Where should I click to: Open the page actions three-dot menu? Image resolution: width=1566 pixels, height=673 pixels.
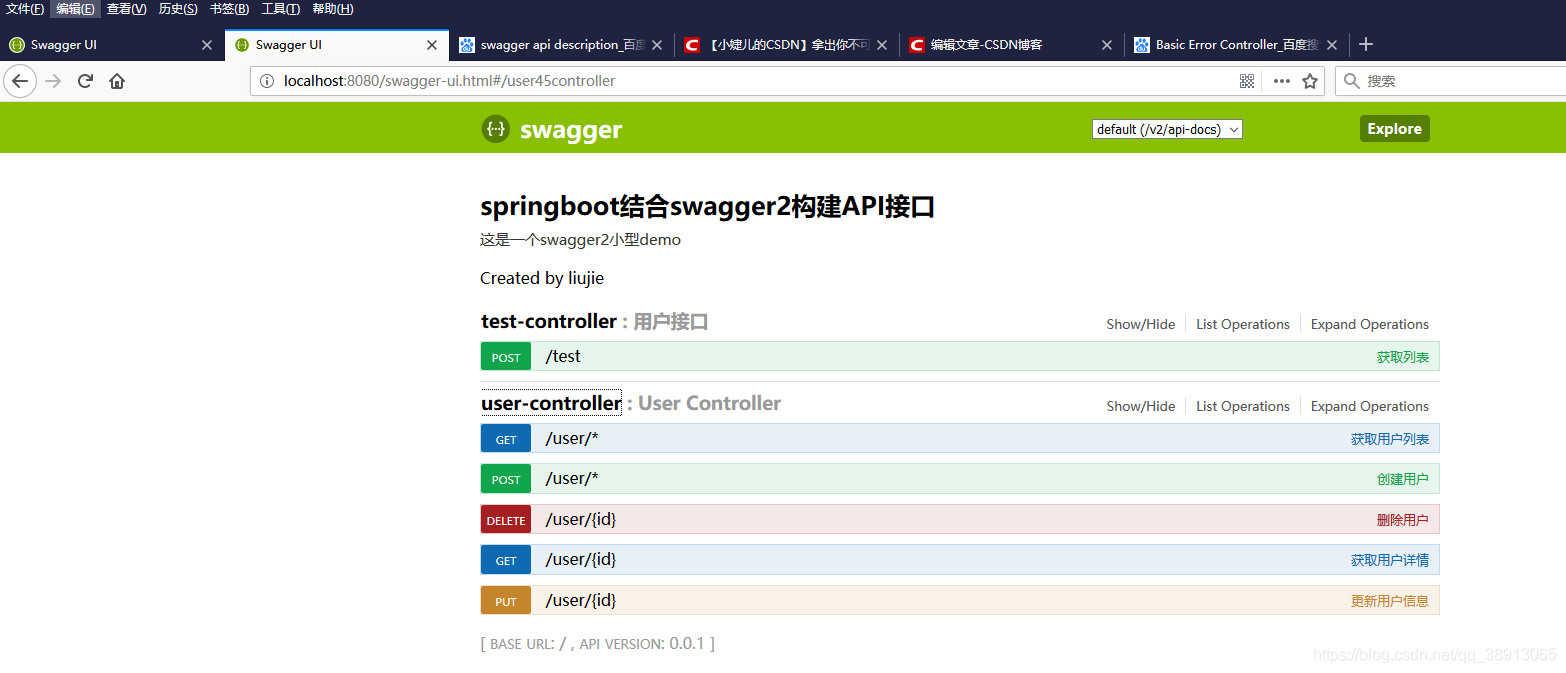tap(1281, 81)
